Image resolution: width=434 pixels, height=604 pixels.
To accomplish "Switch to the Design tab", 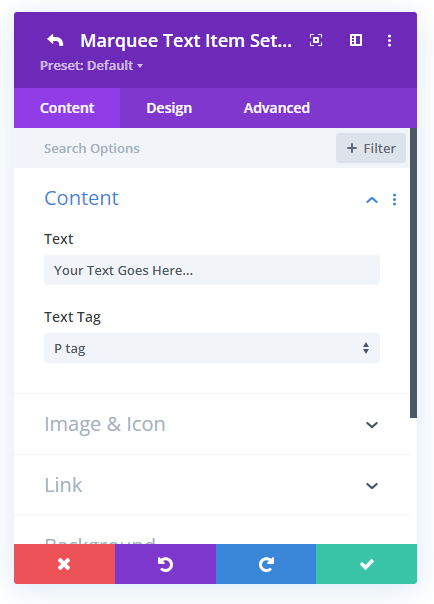I will point(169,108).
